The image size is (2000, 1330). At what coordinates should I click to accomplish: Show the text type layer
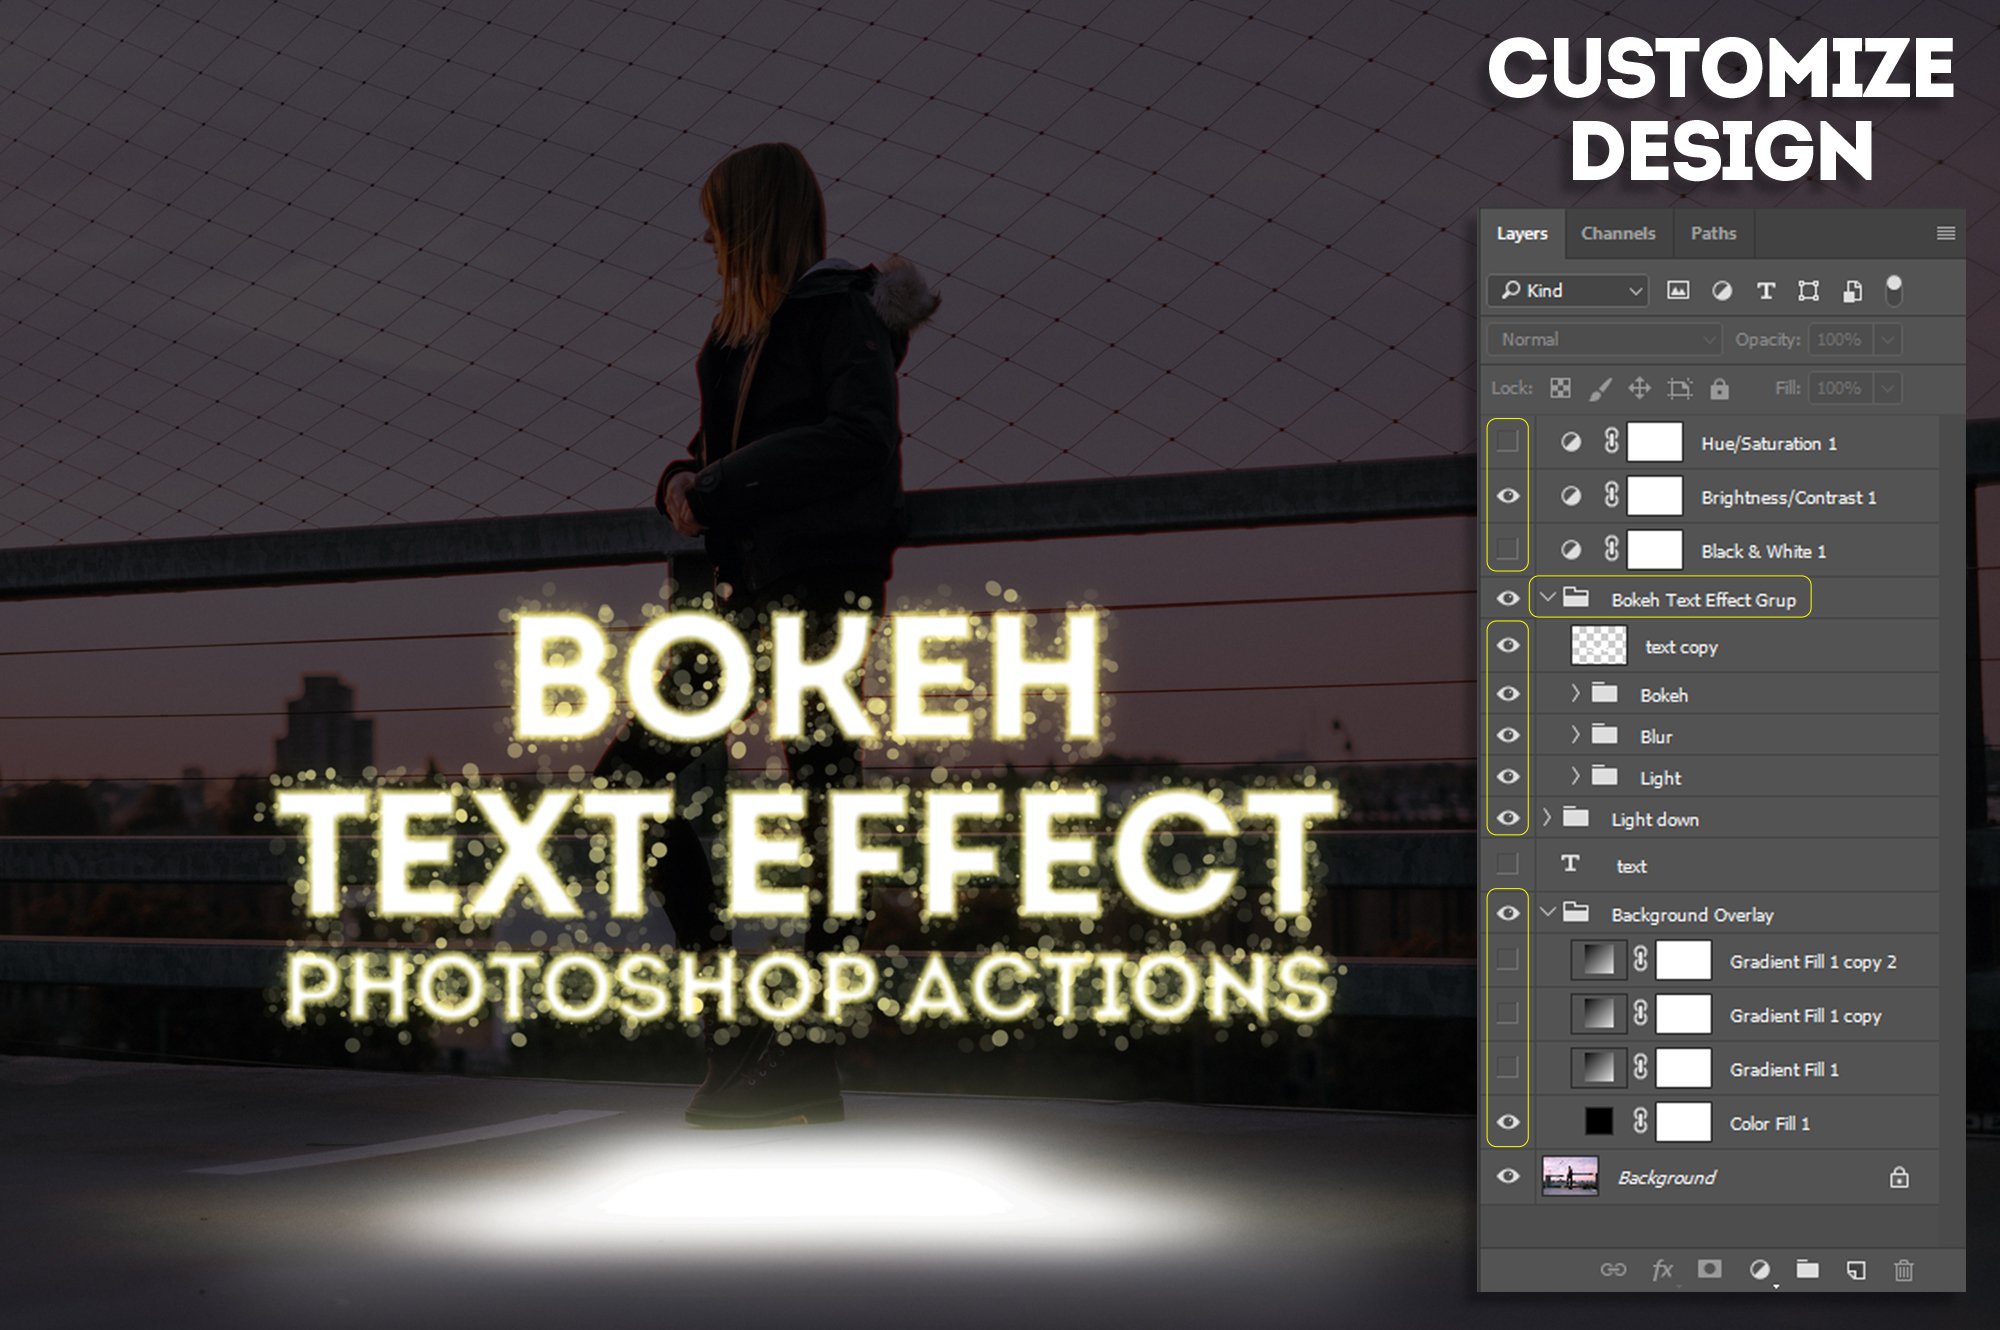pyautogui.click(x=1508, y=863)
